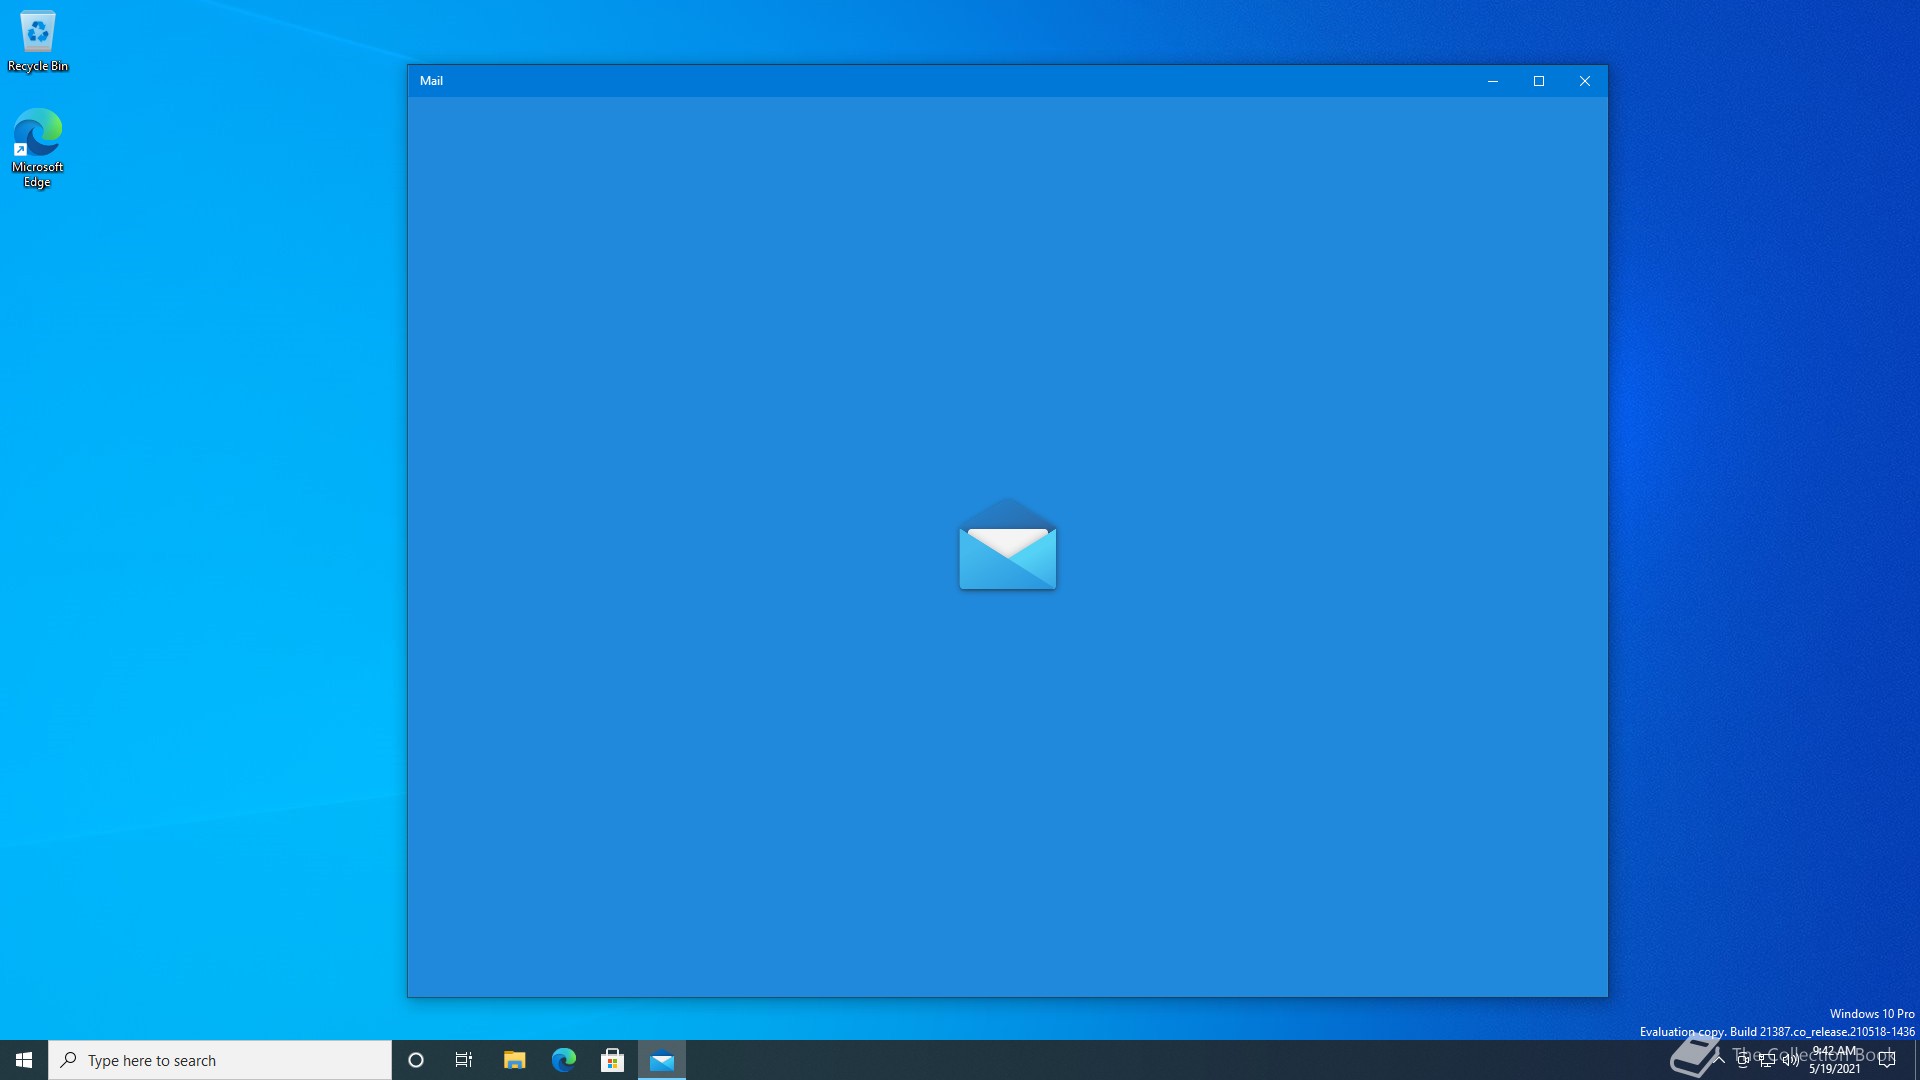Open Cortana from the taskbar circle
1920x1080 pixels.
click(x=416, y=1060)
